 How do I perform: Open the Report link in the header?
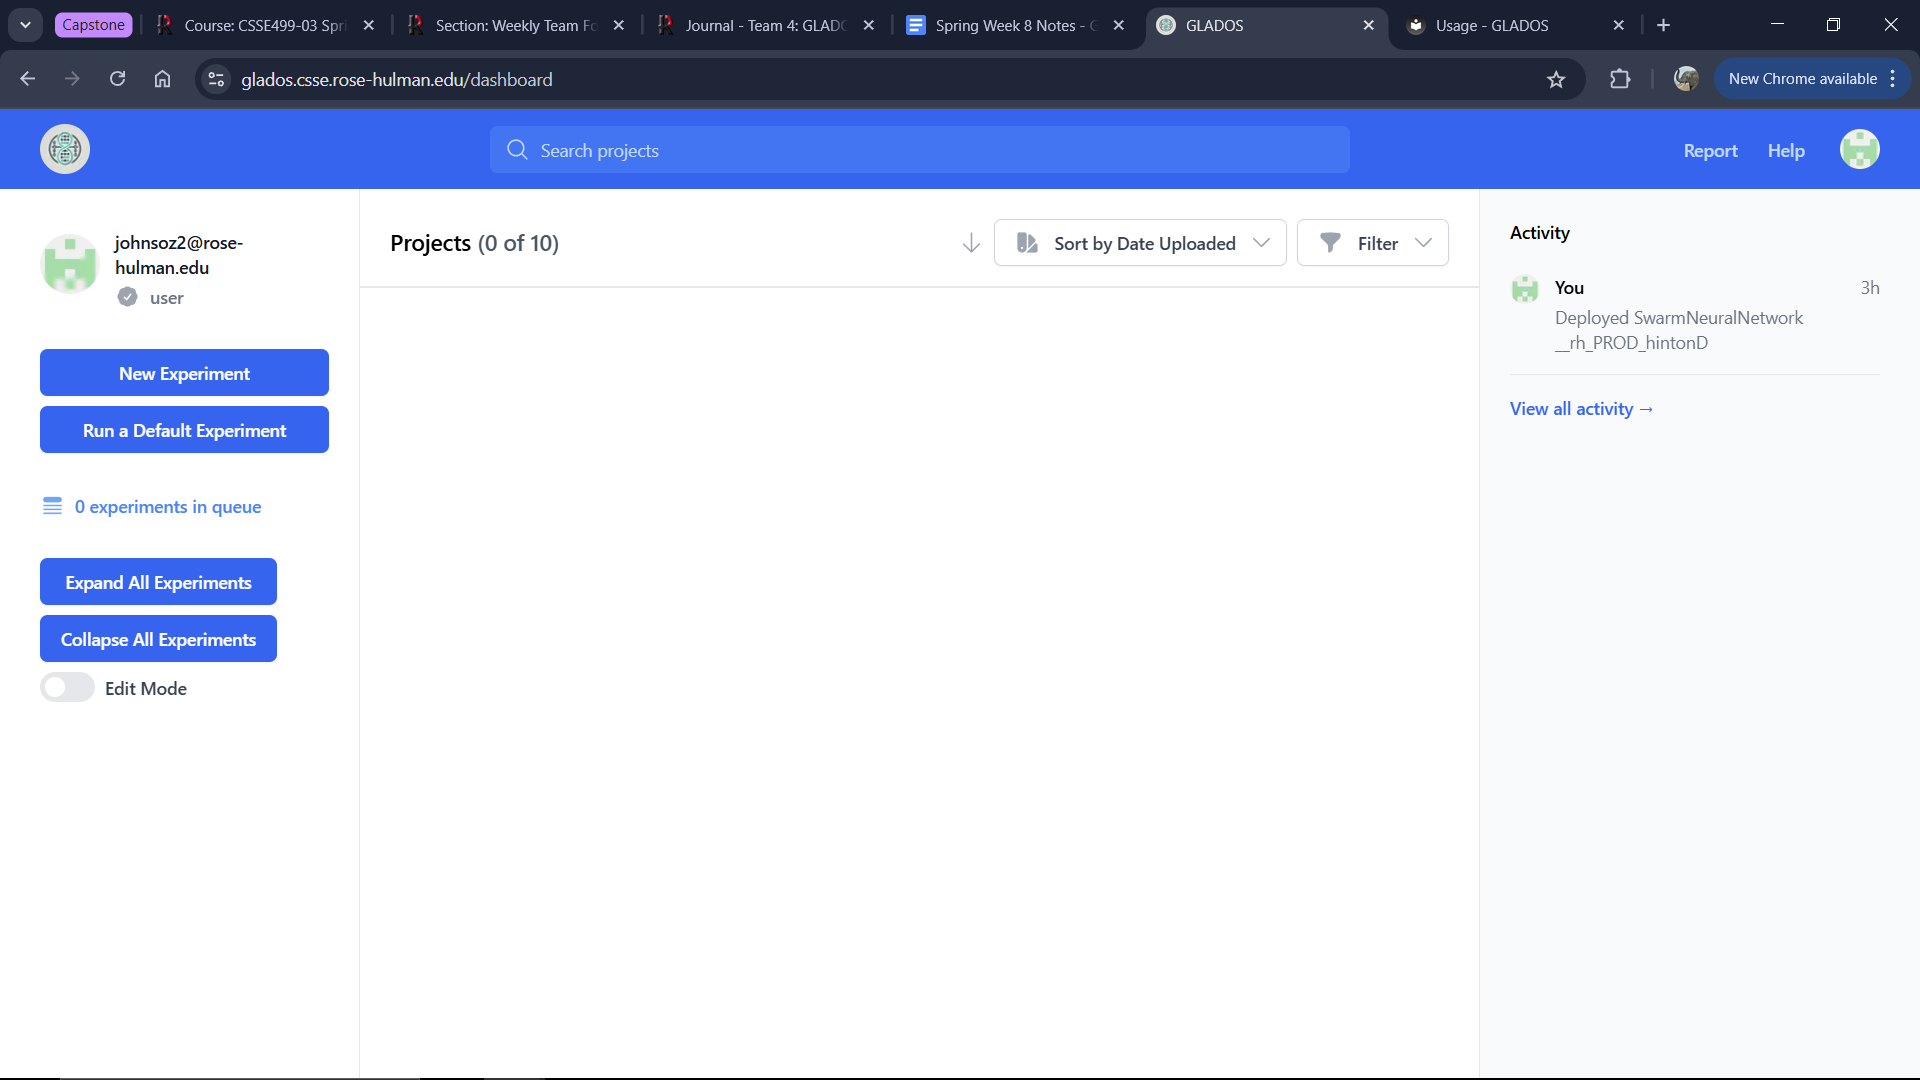coord(1710,151)
